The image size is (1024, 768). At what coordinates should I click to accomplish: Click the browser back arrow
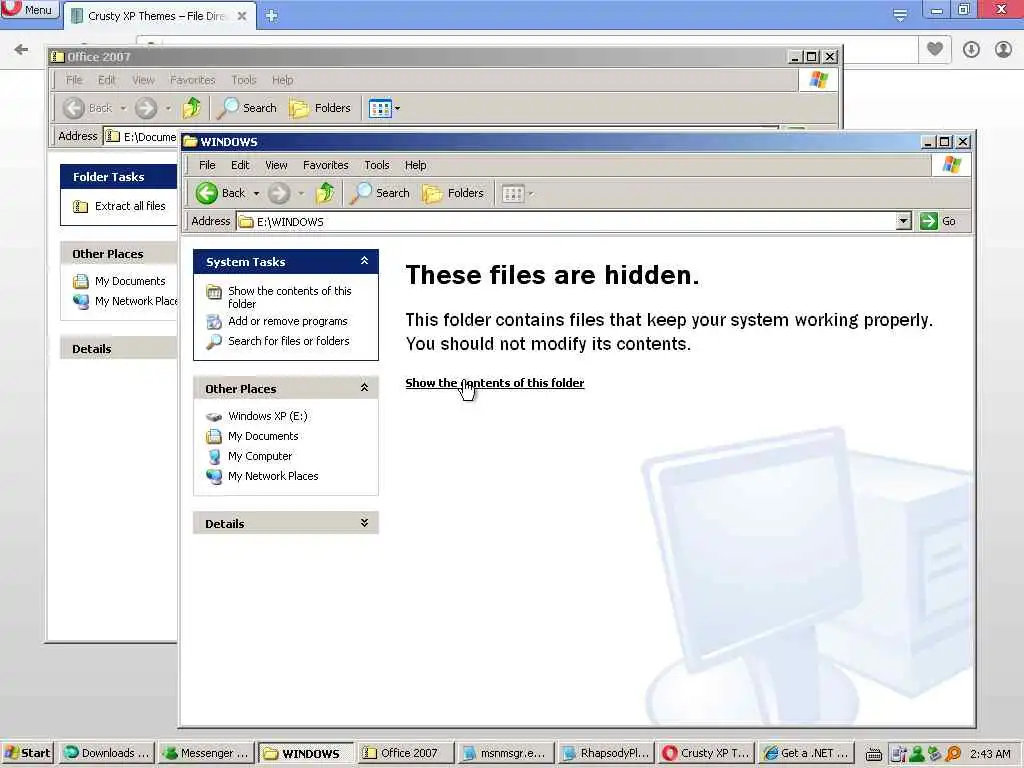click(21, 50)
